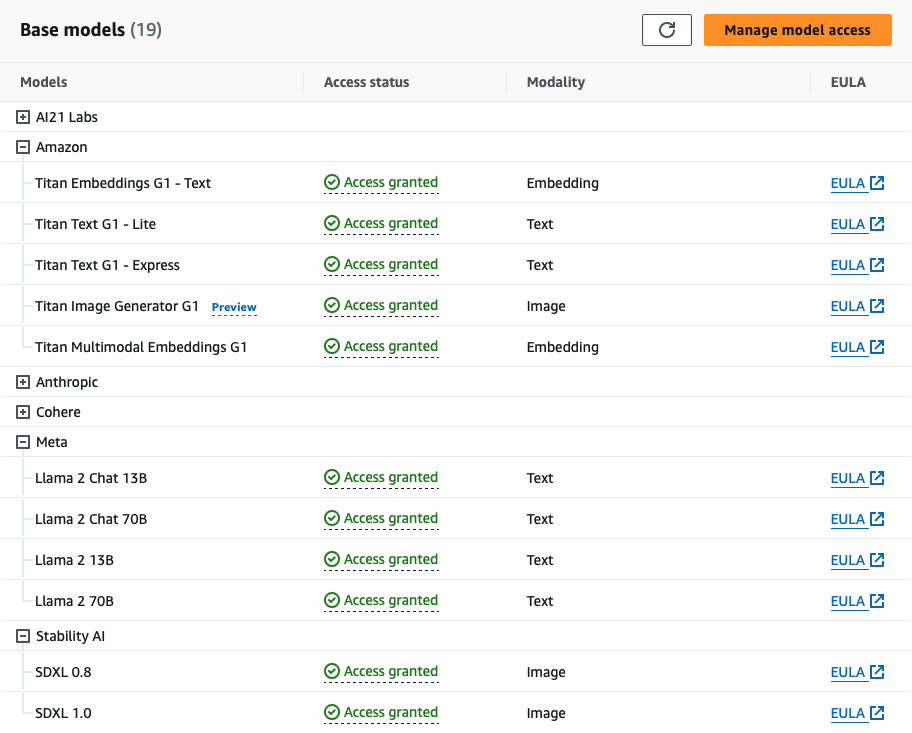912x733 pixels.
Task: Sort by the Models column header
Action: click(44, 82)
